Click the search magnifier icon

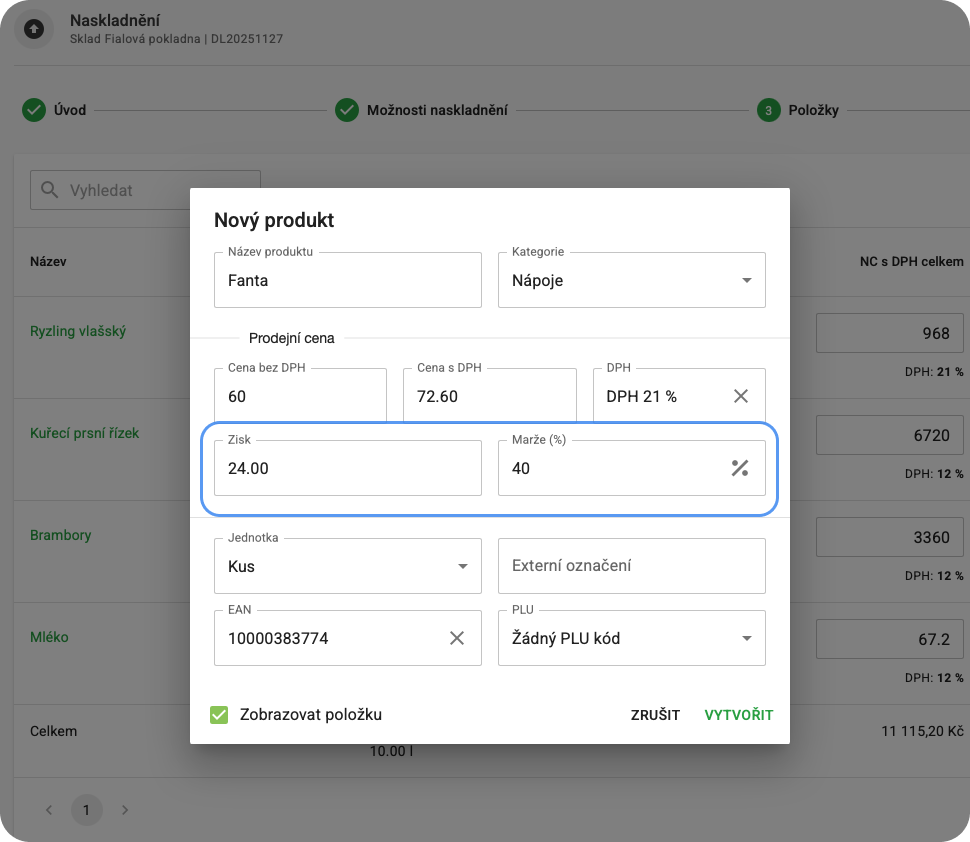pyautogui.click(x=48, y=190)
